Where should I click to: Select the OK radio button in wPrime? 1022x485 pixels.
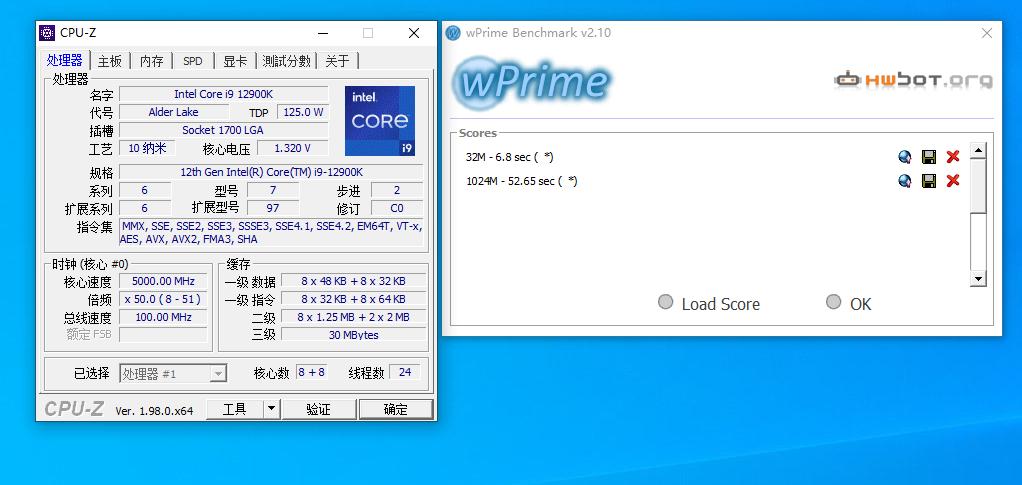click(834, 302)
